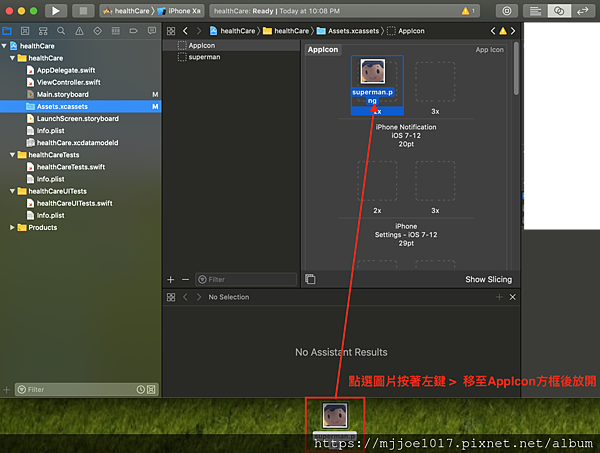Show the Library button in toolbar
600x453 pixels.
point(507,11)
